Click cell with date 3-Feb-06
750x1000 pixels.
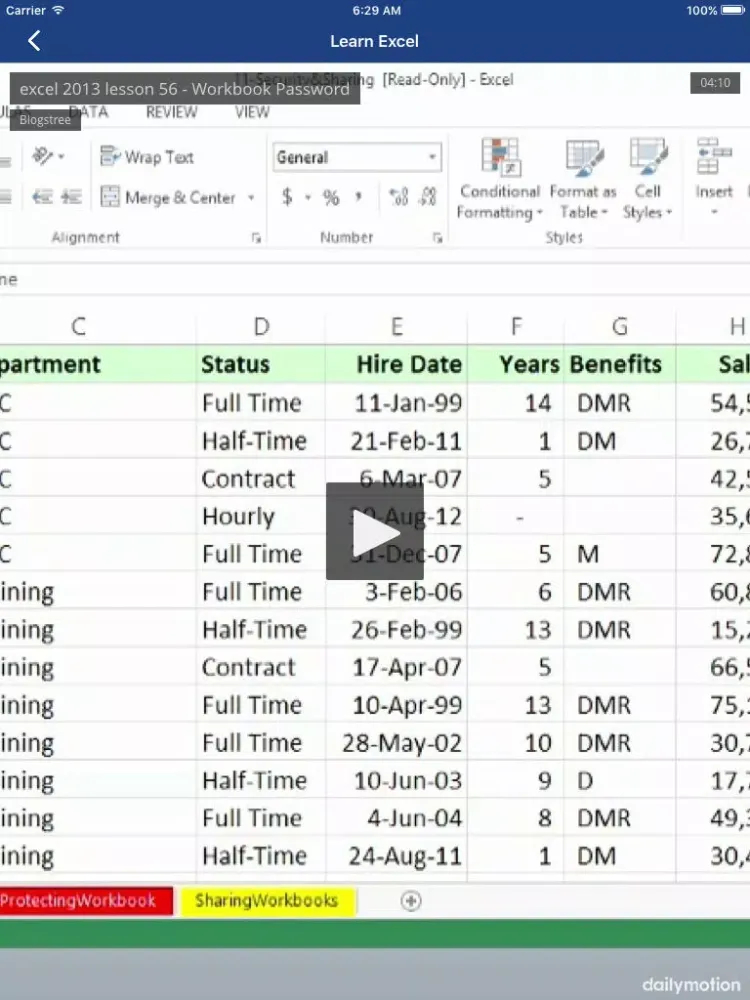(396, 592)
